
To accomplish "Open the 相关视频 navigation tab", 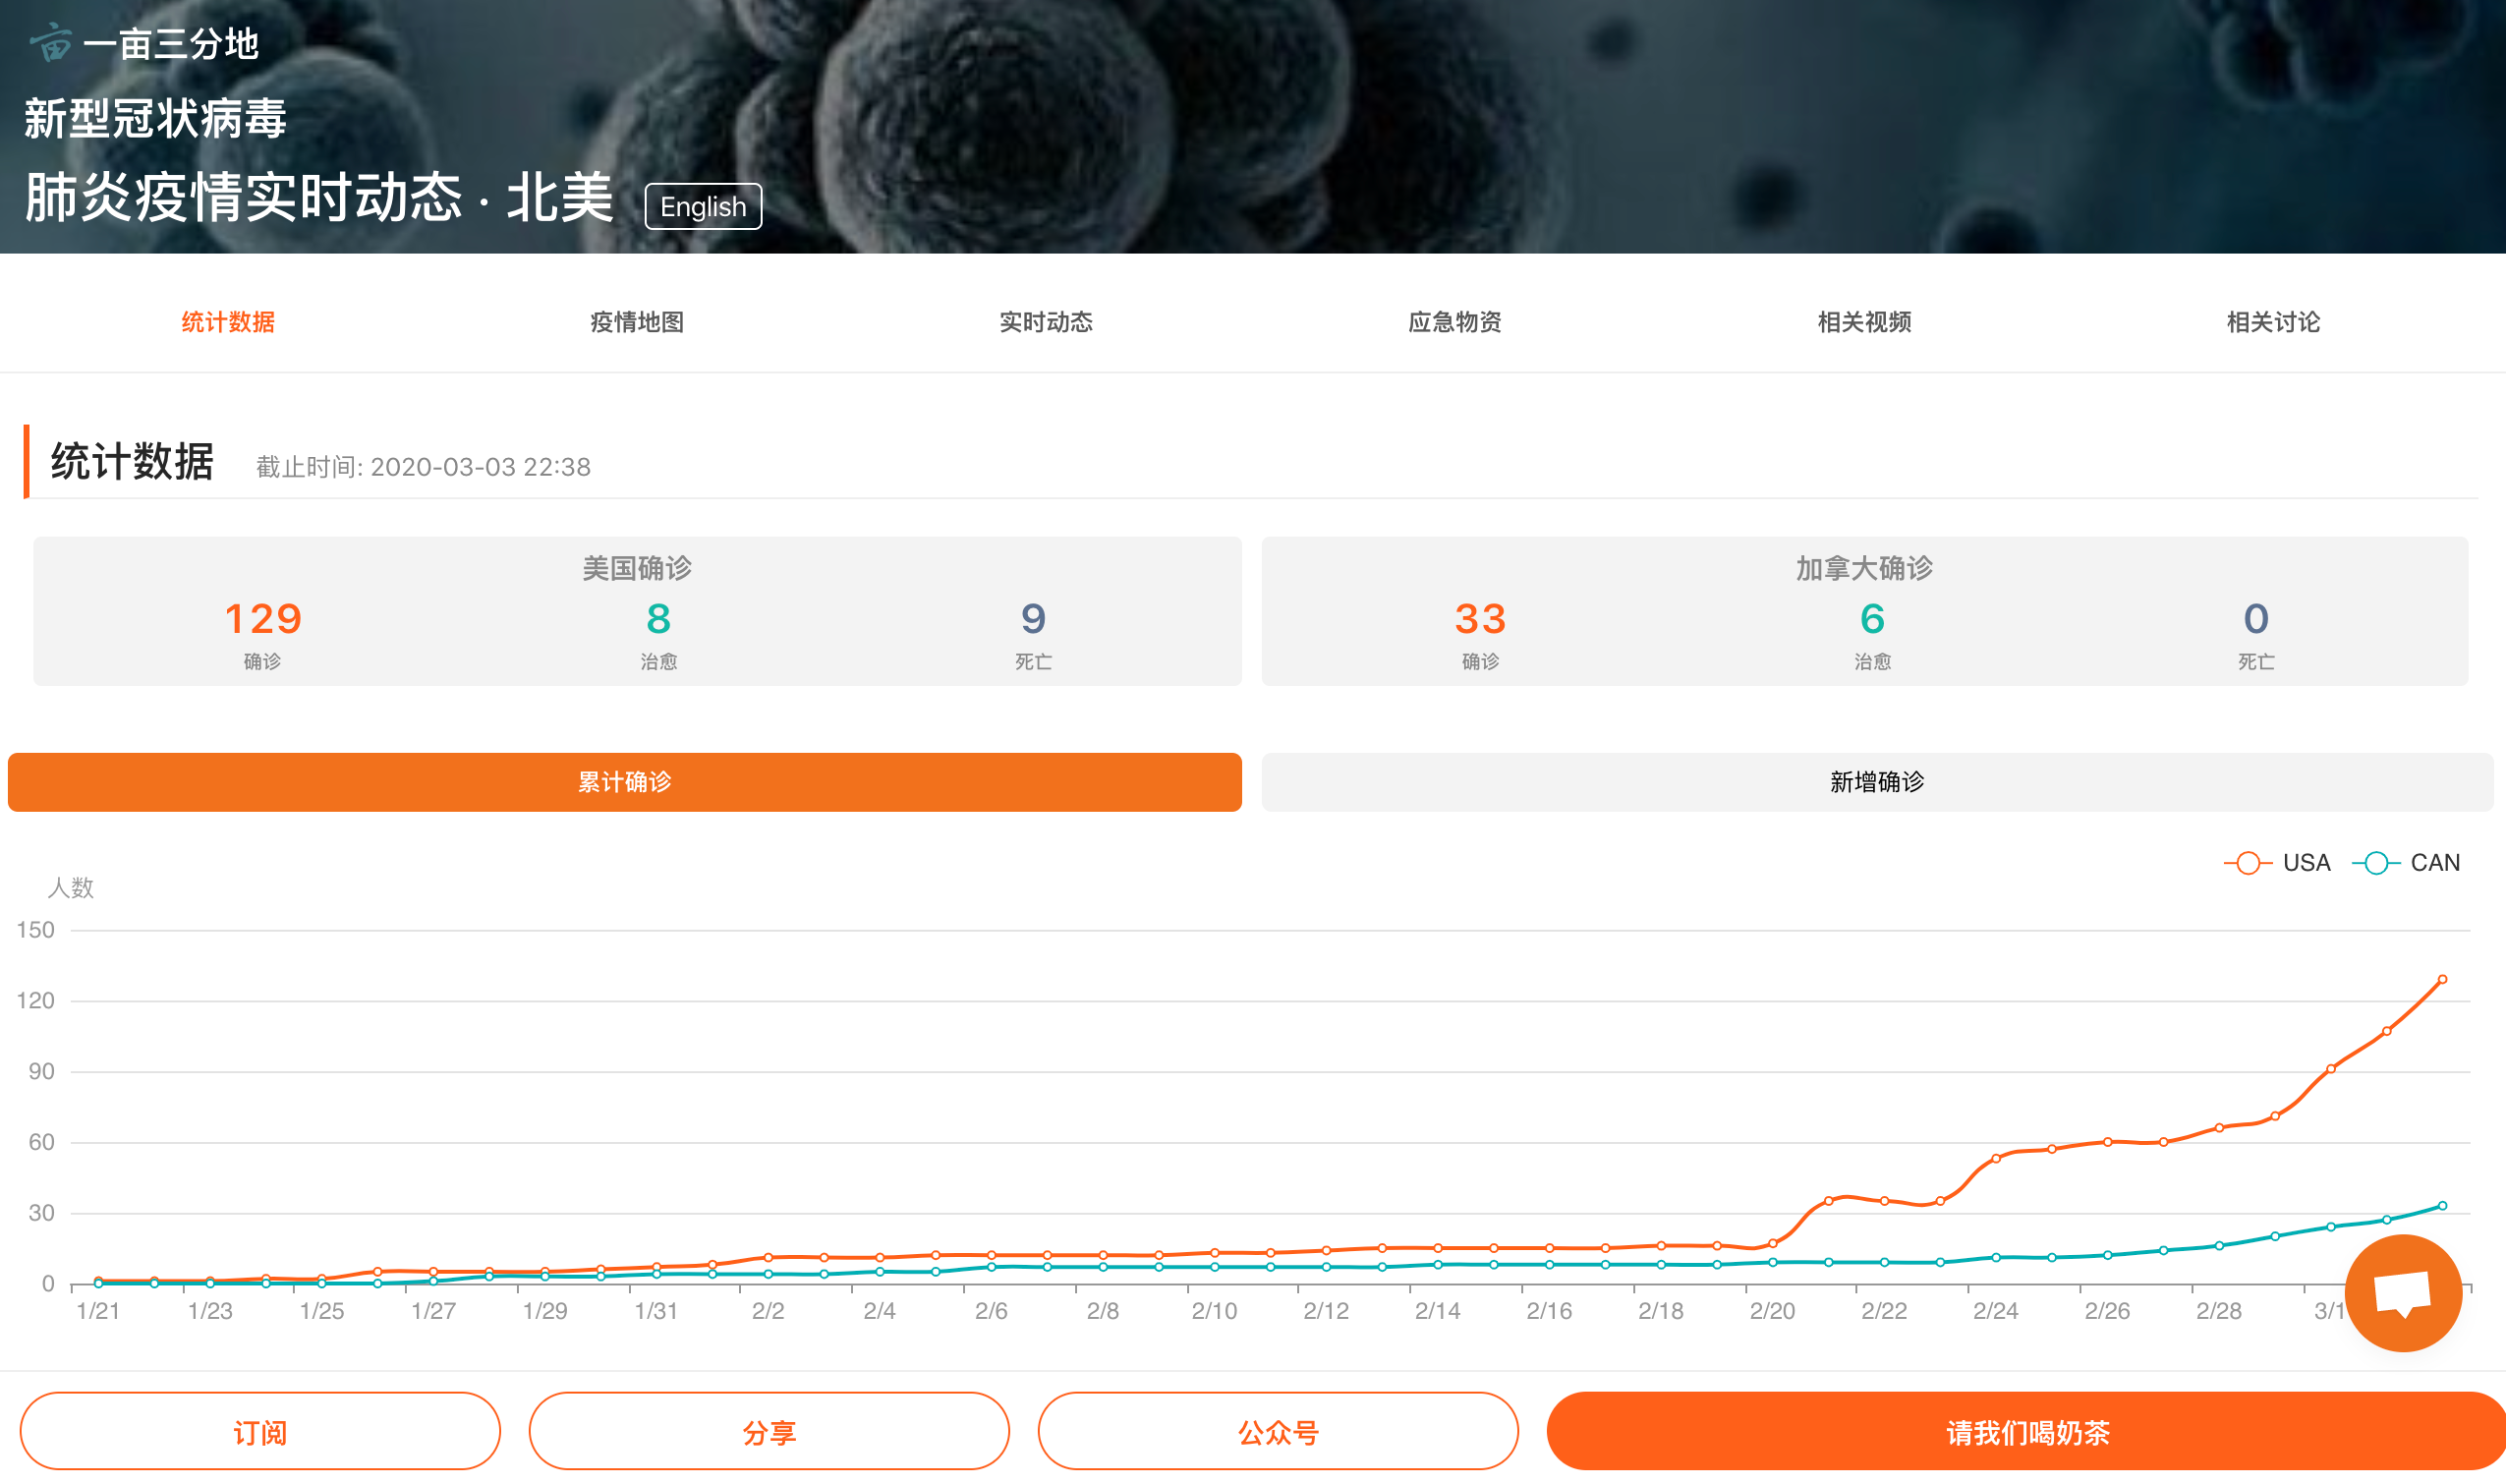I will (1864, 322).
